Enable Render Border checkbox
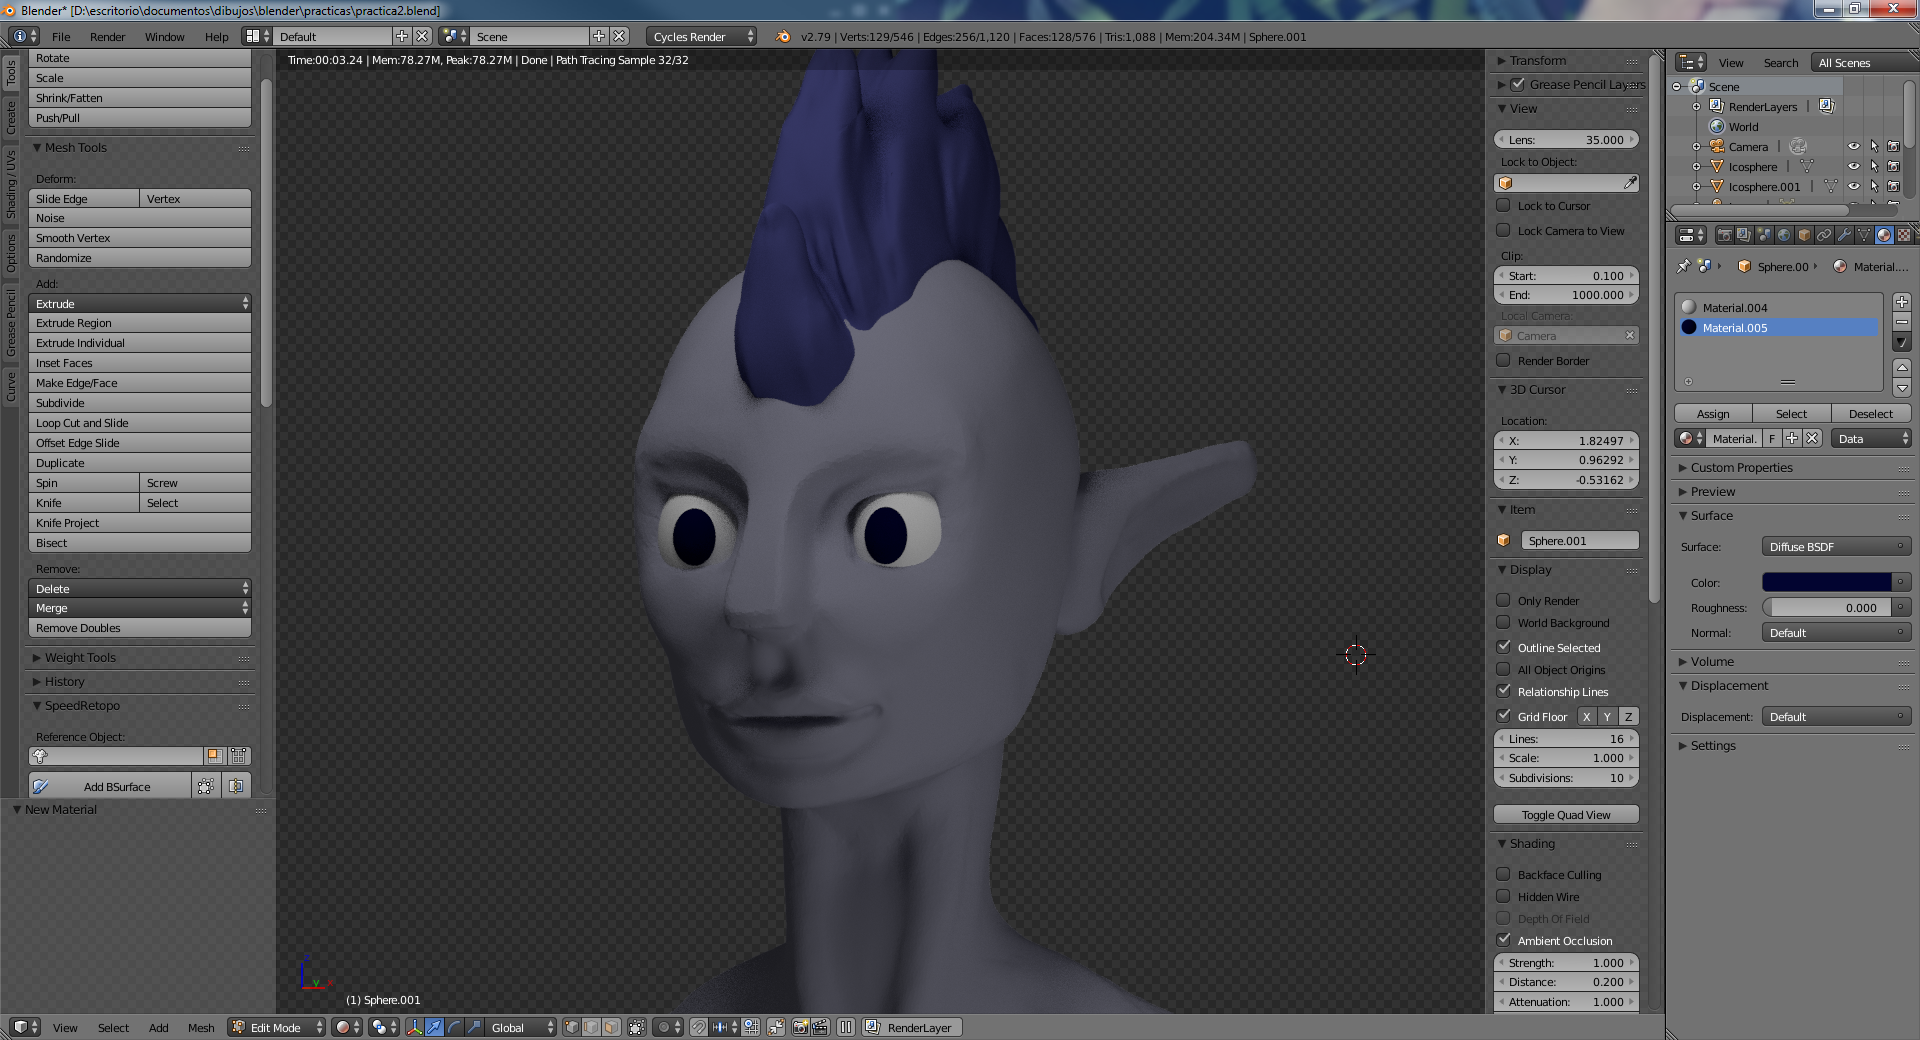 (1503, 360)
